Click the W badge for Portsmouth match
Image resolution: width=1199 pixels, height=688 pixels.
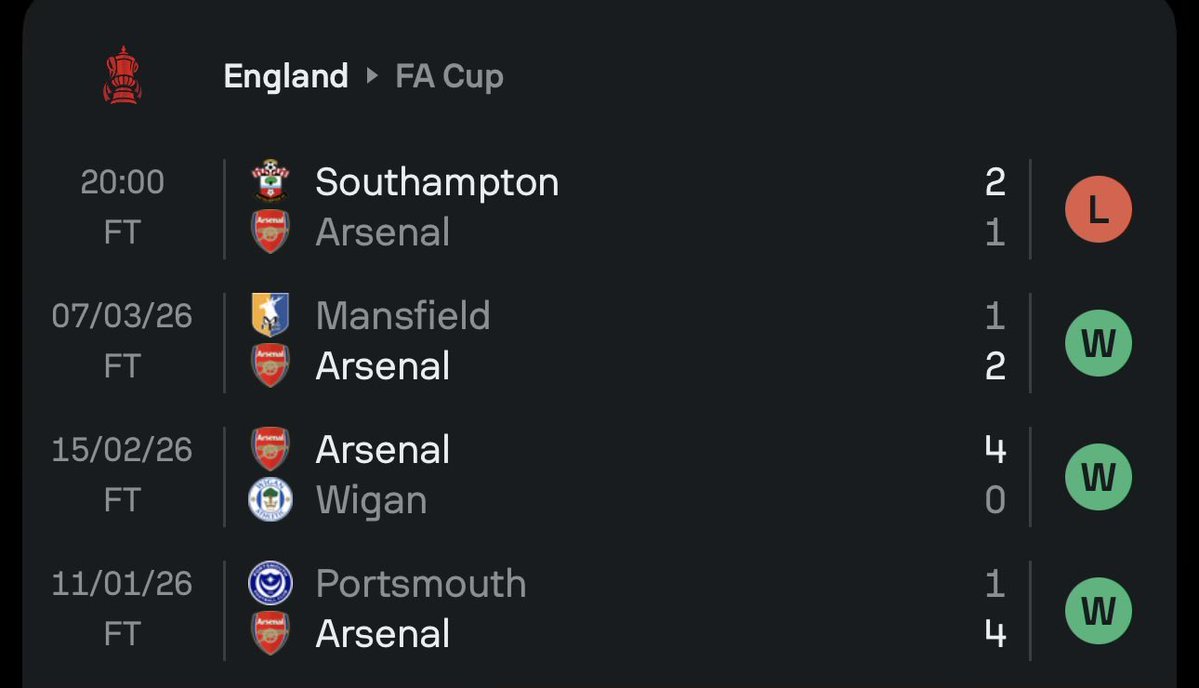(1098, 611)
